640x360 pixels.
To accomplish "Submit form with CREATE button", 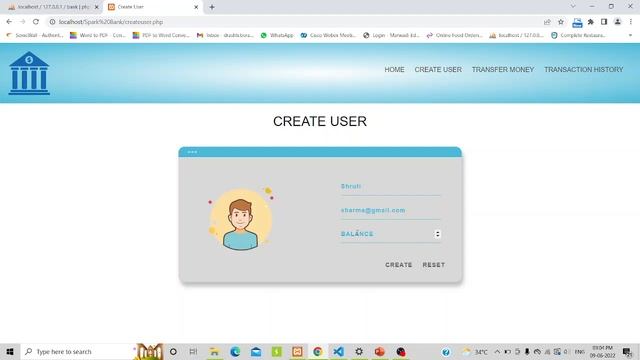I will (398, 265).
